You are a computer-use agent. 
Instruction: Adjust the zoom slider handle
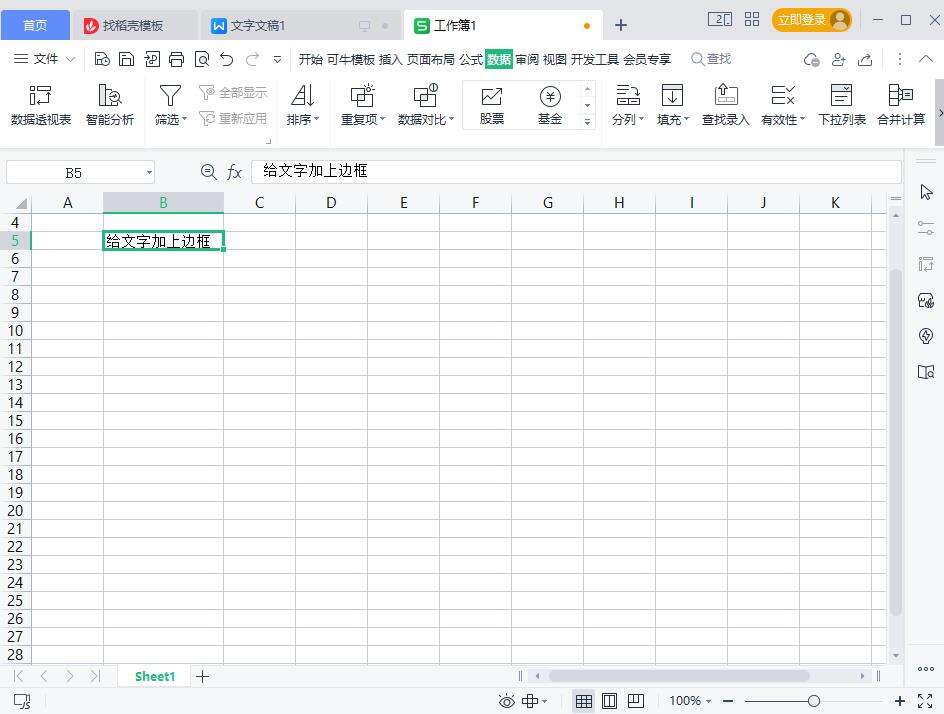814,701
